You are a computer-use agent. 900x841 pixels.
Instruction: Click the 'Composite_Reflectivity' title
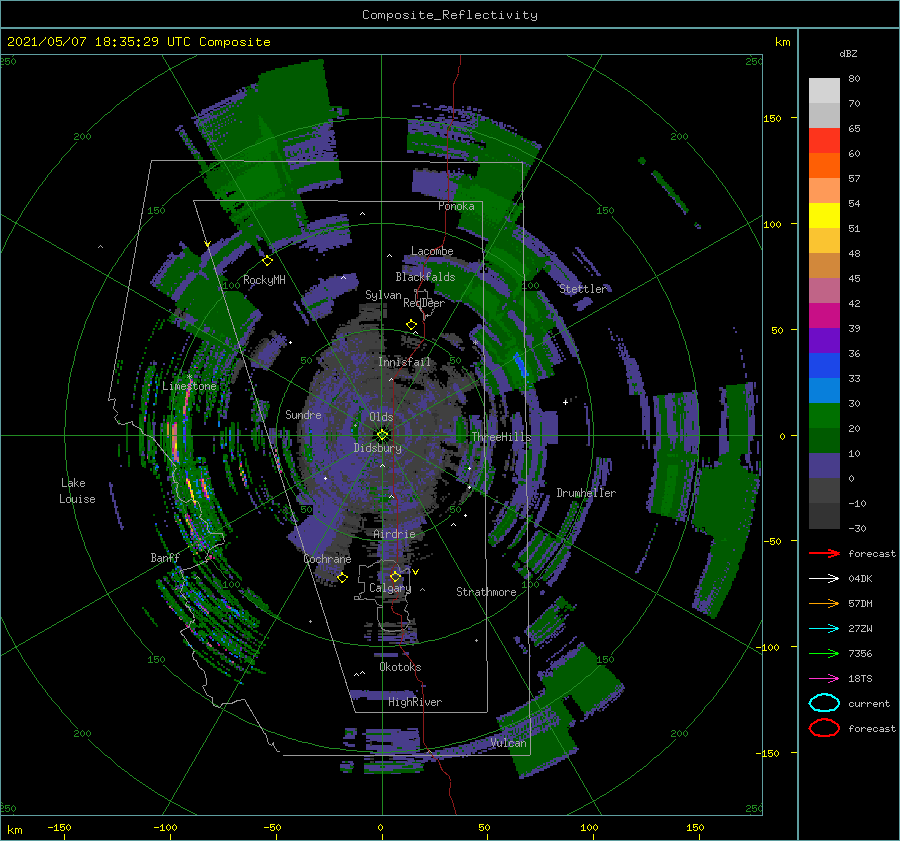450,15
